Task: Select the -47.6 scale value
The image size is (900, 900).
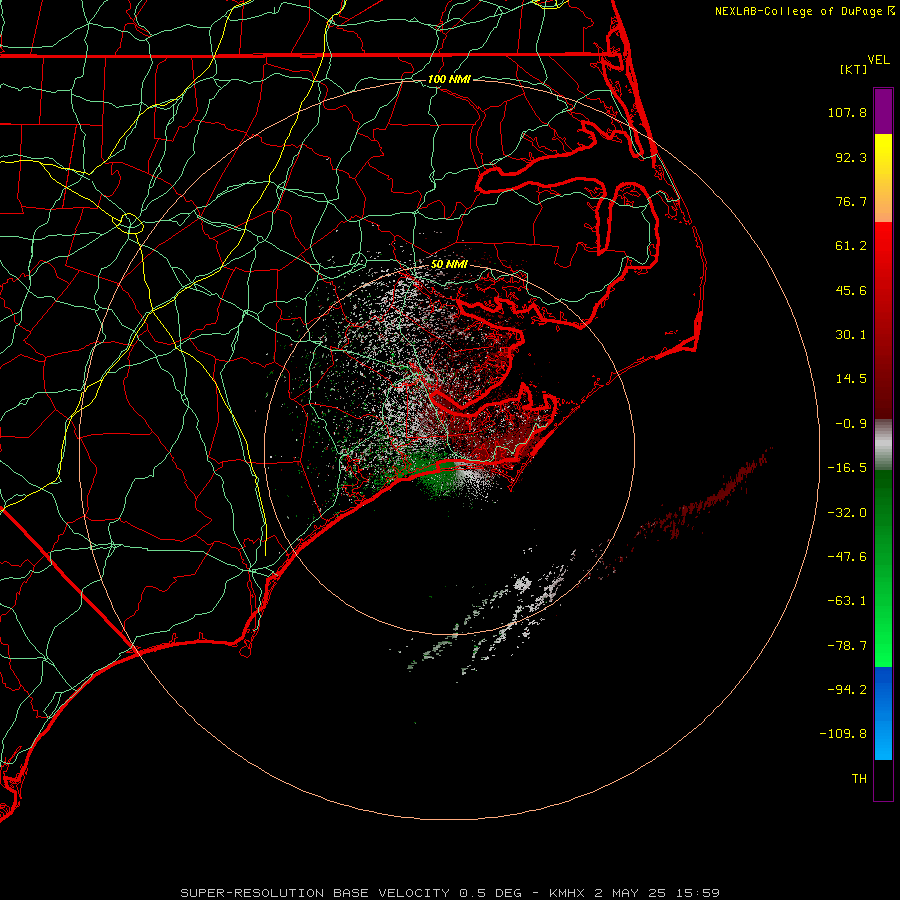Action: click(847, 557)
